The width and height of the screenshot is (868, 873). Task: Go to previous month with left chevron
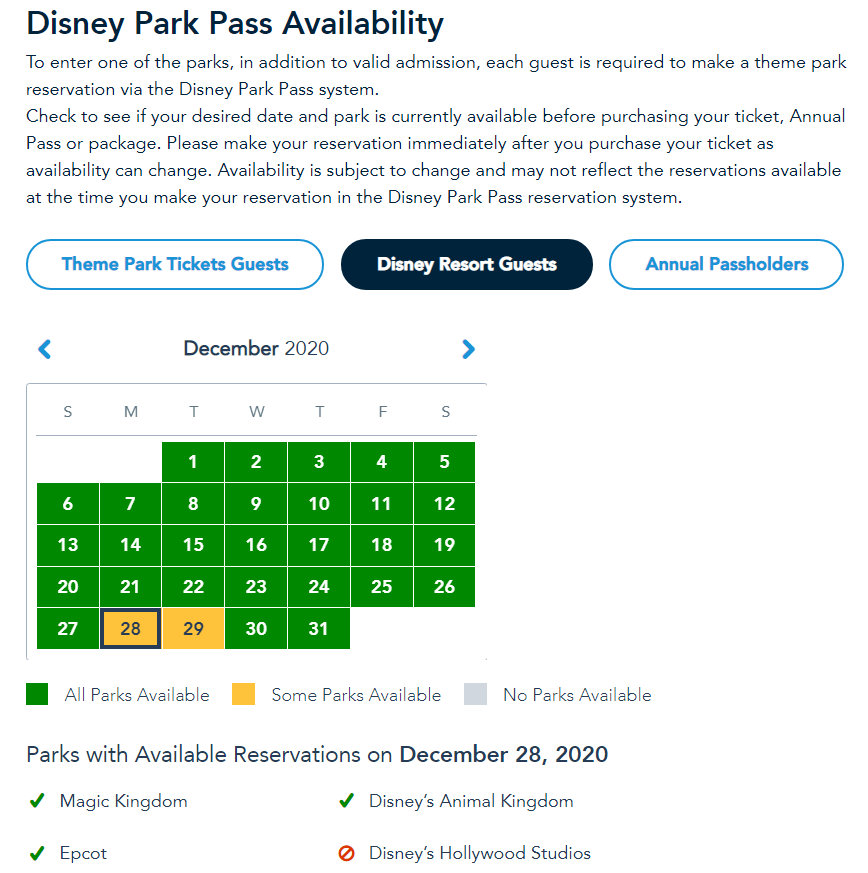pos(44,349)
